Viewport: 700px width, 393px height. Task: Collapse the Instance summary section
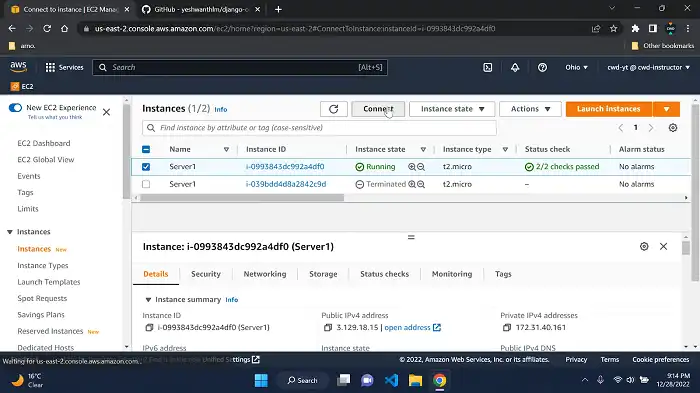[148, 300]
